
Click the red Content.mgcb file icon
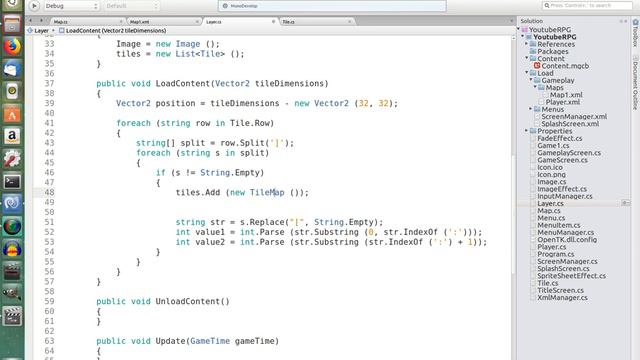tap(537, 65)
